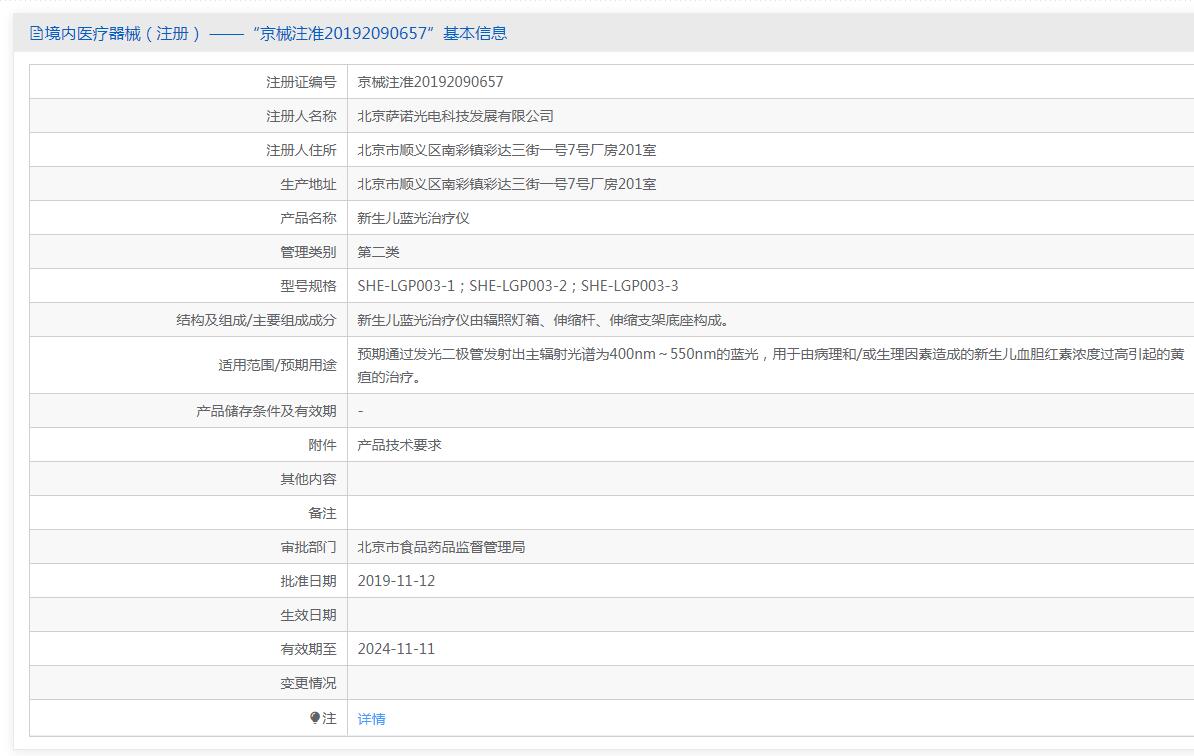
Task: Select product name 新生儿蓝光治疗仪
Action: [x=413, y=218]
